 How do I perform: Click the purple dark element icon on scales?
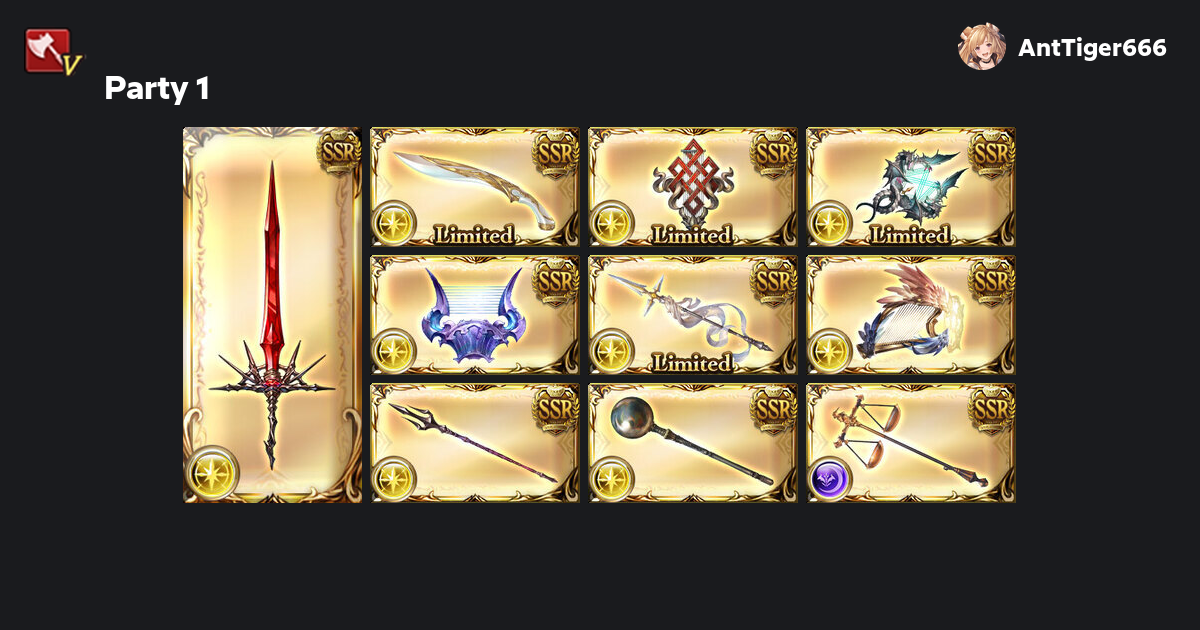tap(831, 479)
